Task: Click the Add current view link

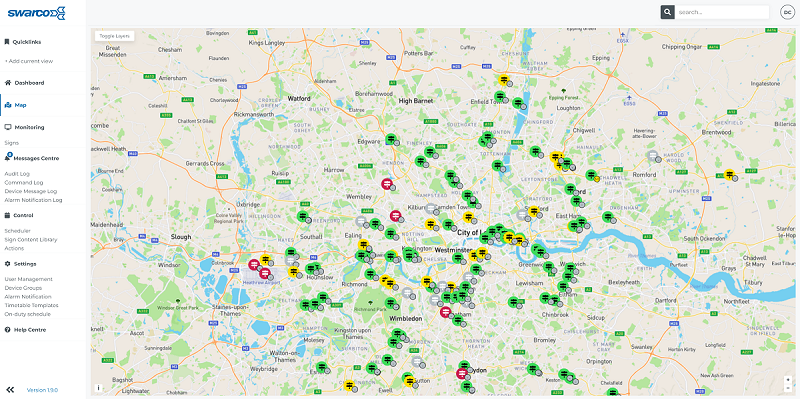Action: coord(29,61)
